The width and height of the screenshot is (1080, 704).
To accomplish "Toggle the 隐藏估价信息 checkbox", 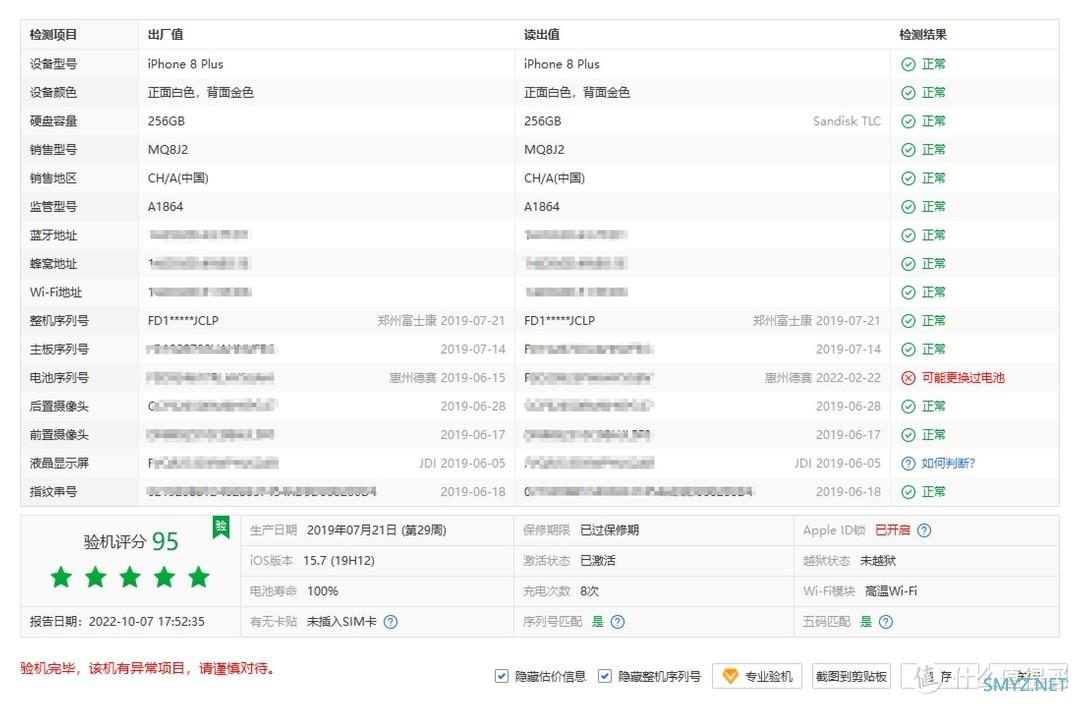I will (x=501, y=676).
